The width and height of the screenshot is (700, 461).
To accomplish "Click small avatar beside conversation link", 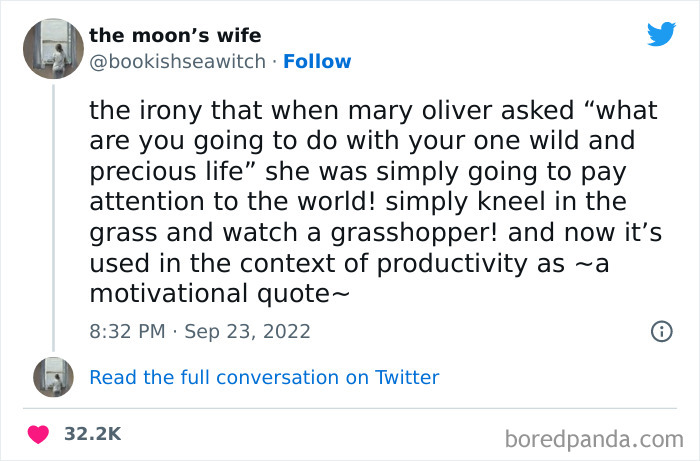I will coord(52,377).
